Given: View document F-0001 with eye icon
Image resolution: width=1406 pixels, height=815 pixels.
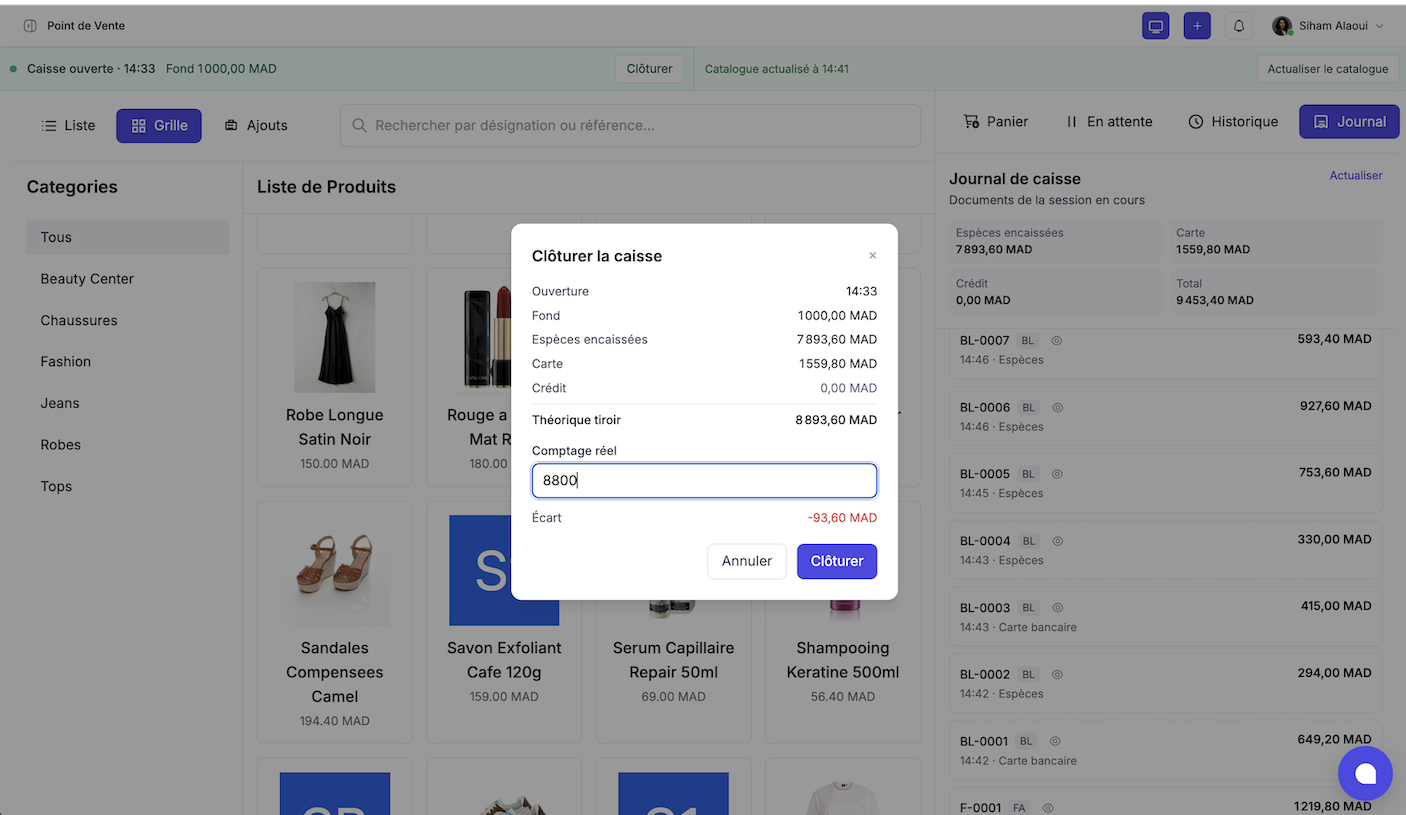Looking at the screenshot, I should coord(1048,808).
